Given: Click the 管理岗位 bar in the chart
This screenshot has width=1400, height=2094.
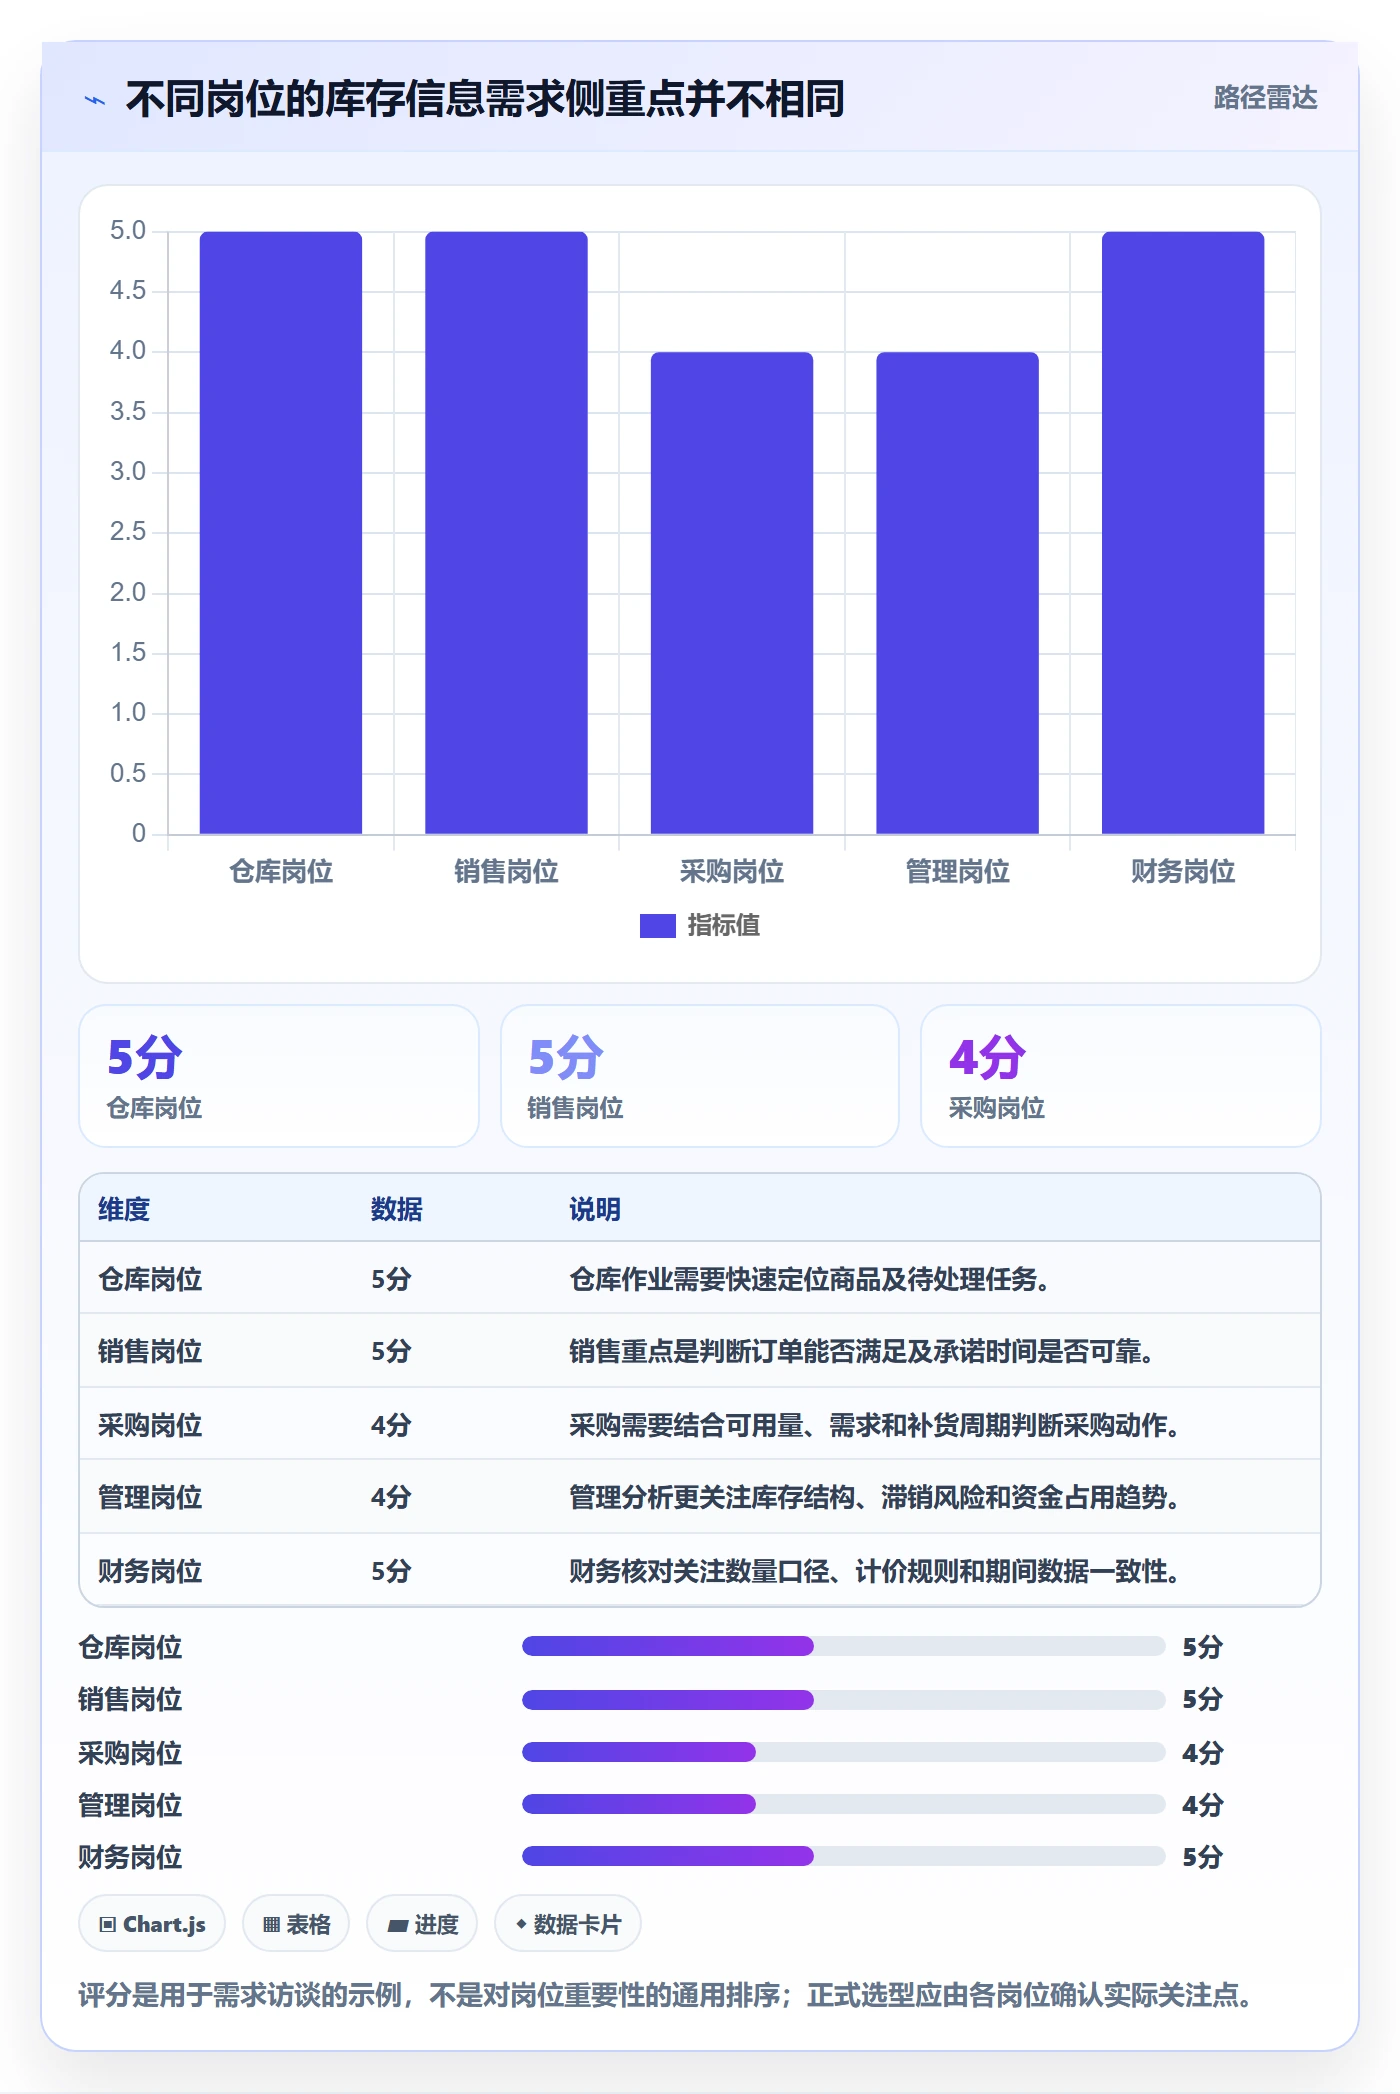Looking at the screenshot, I should pos(957,593).
